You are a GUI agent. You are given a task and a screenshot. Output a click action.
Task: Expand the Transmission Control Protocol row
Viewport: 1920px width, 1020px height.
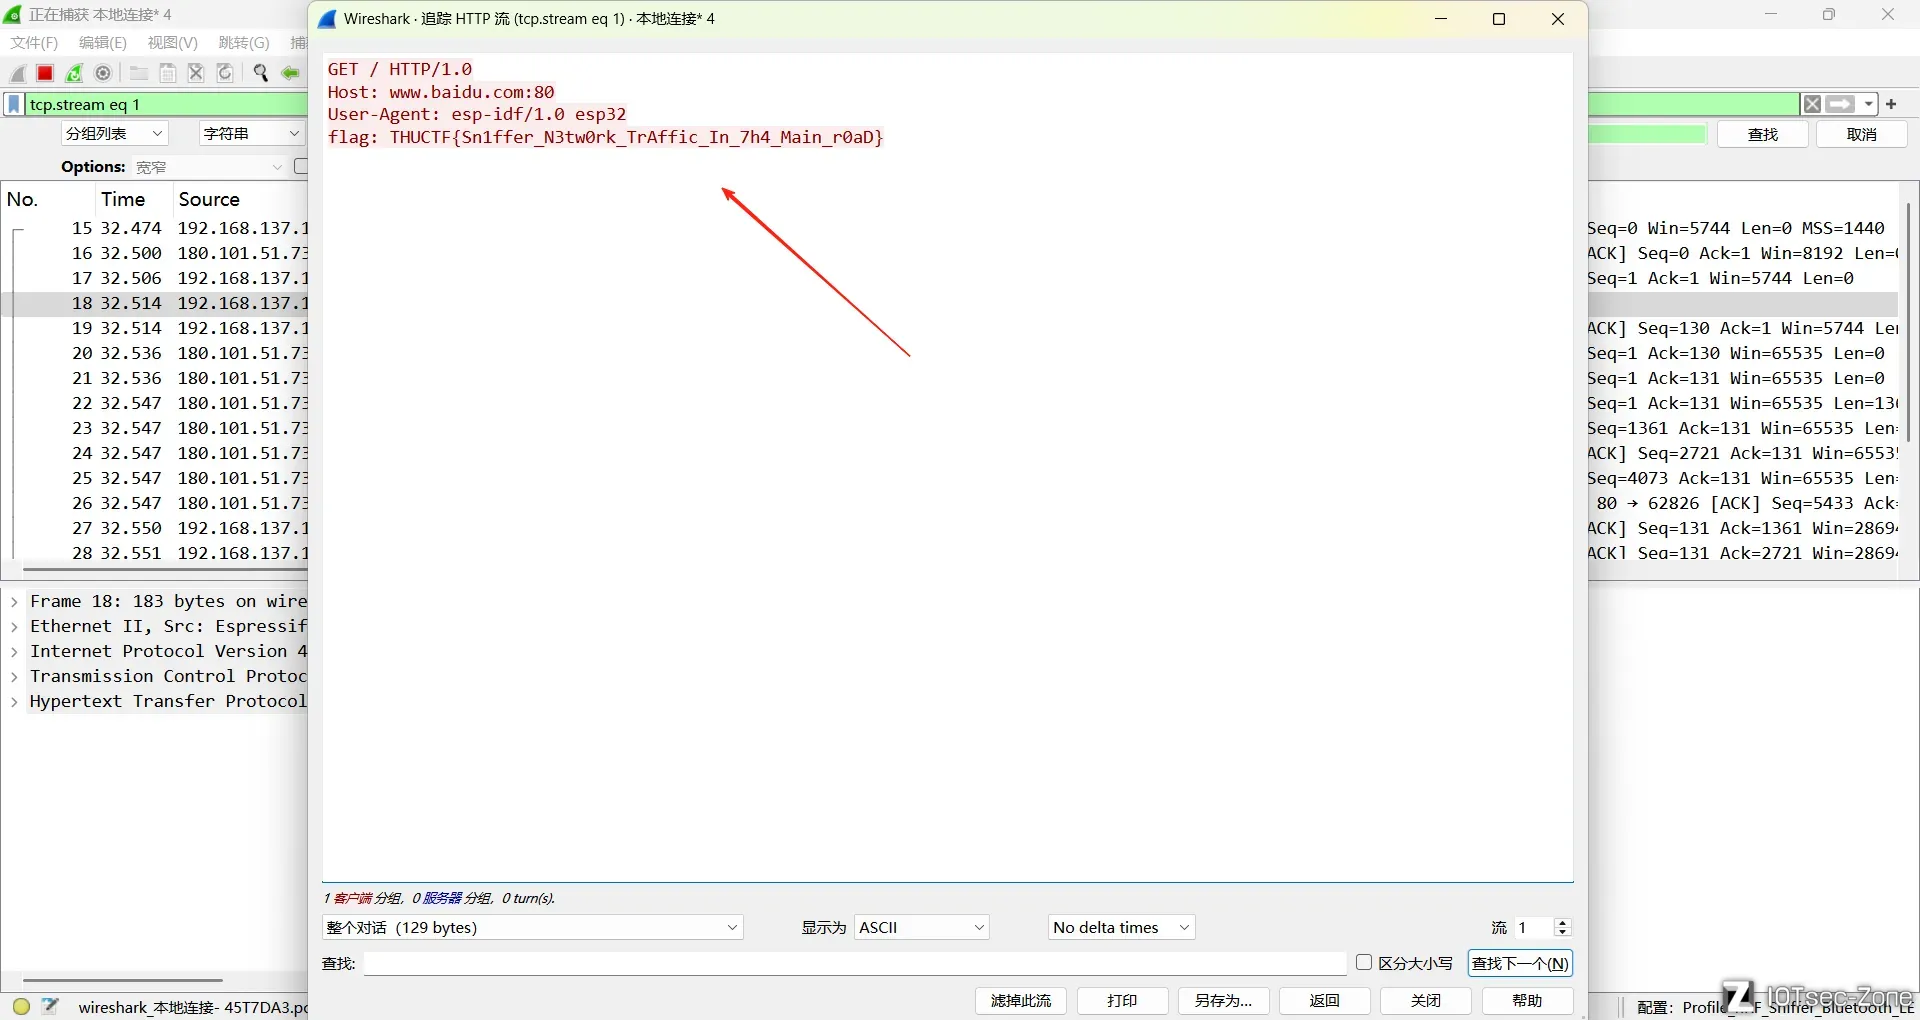coord(14,677)
